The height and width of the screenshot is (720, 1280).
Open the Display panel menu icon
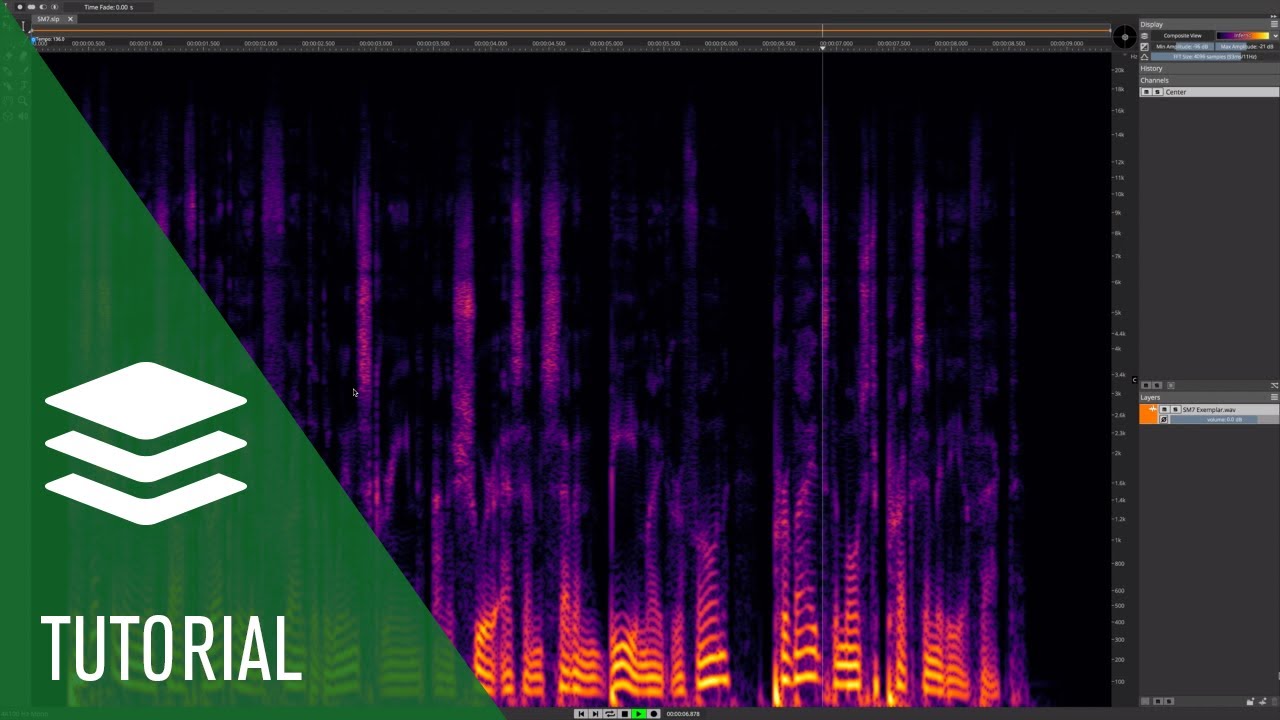coord(1274,24)
